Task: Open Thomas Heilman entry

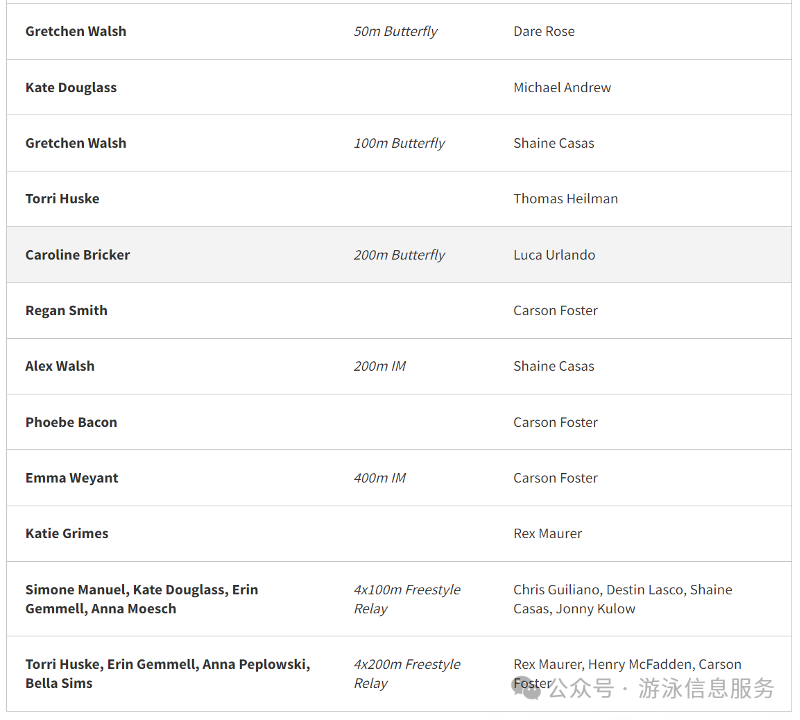Action: pyautogui.click(x=565, y=198)
